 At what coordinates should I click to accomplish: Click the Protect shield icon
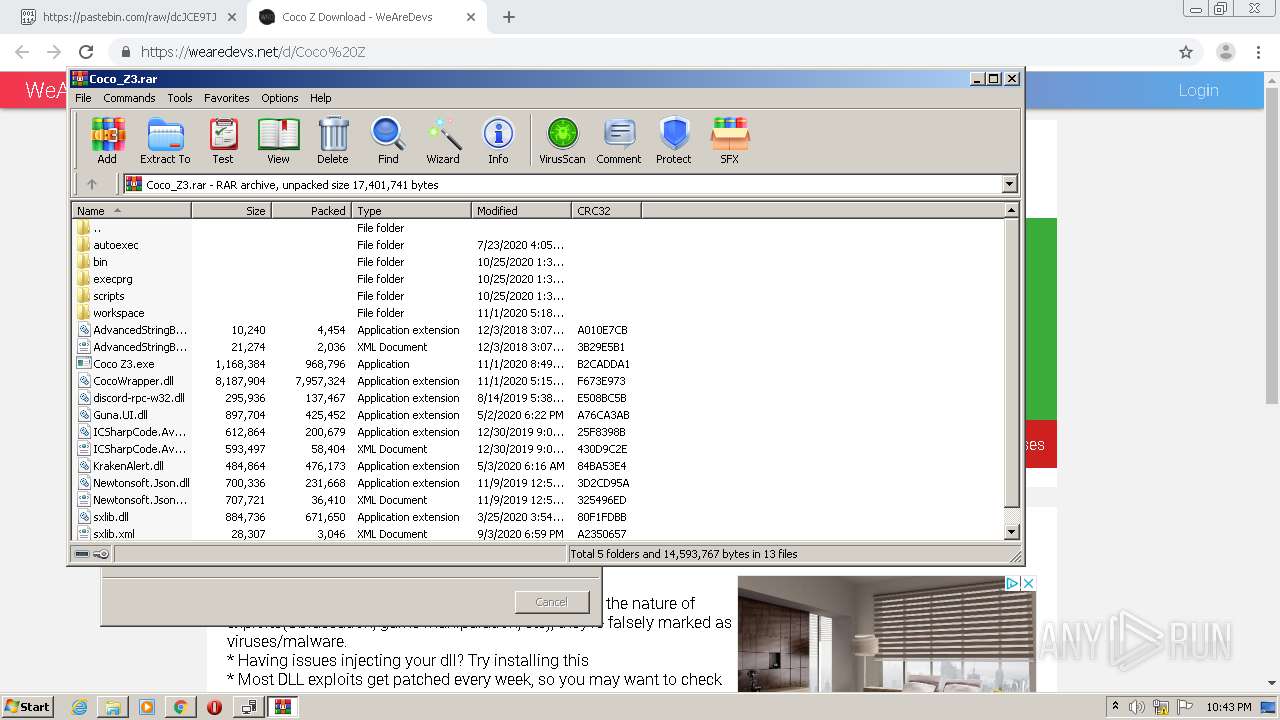674,140
